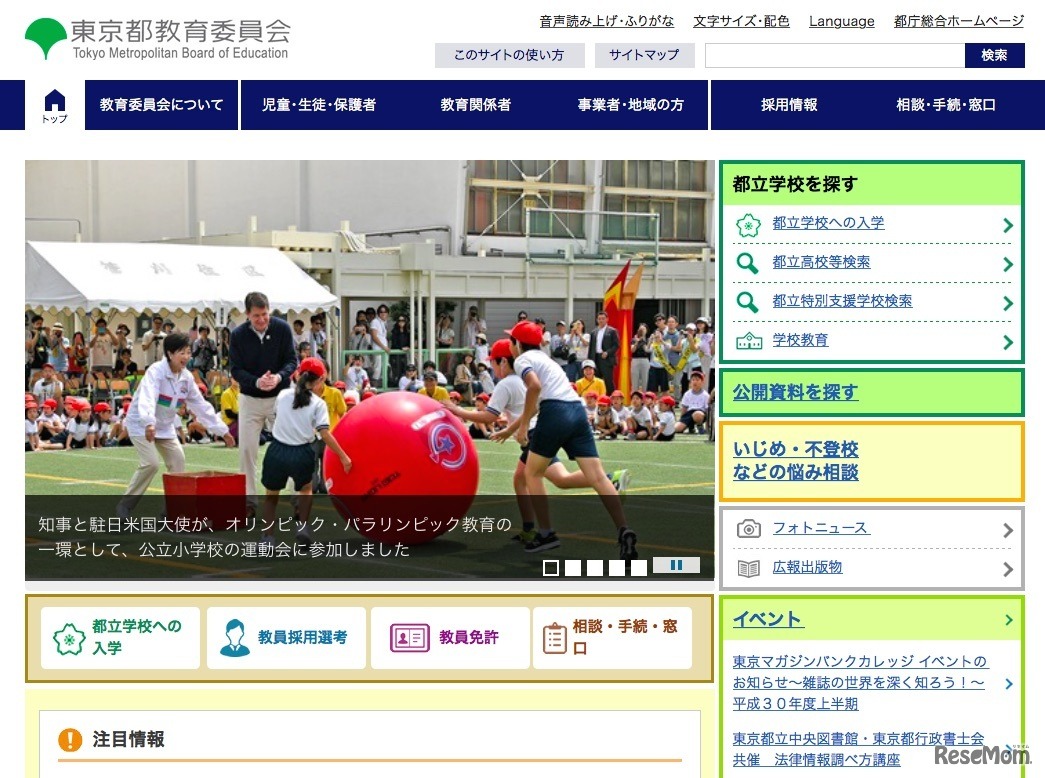Open the 教育委員会について menu
The width and height of the screenshot is (1045, 778).
(x=161, y=105)
